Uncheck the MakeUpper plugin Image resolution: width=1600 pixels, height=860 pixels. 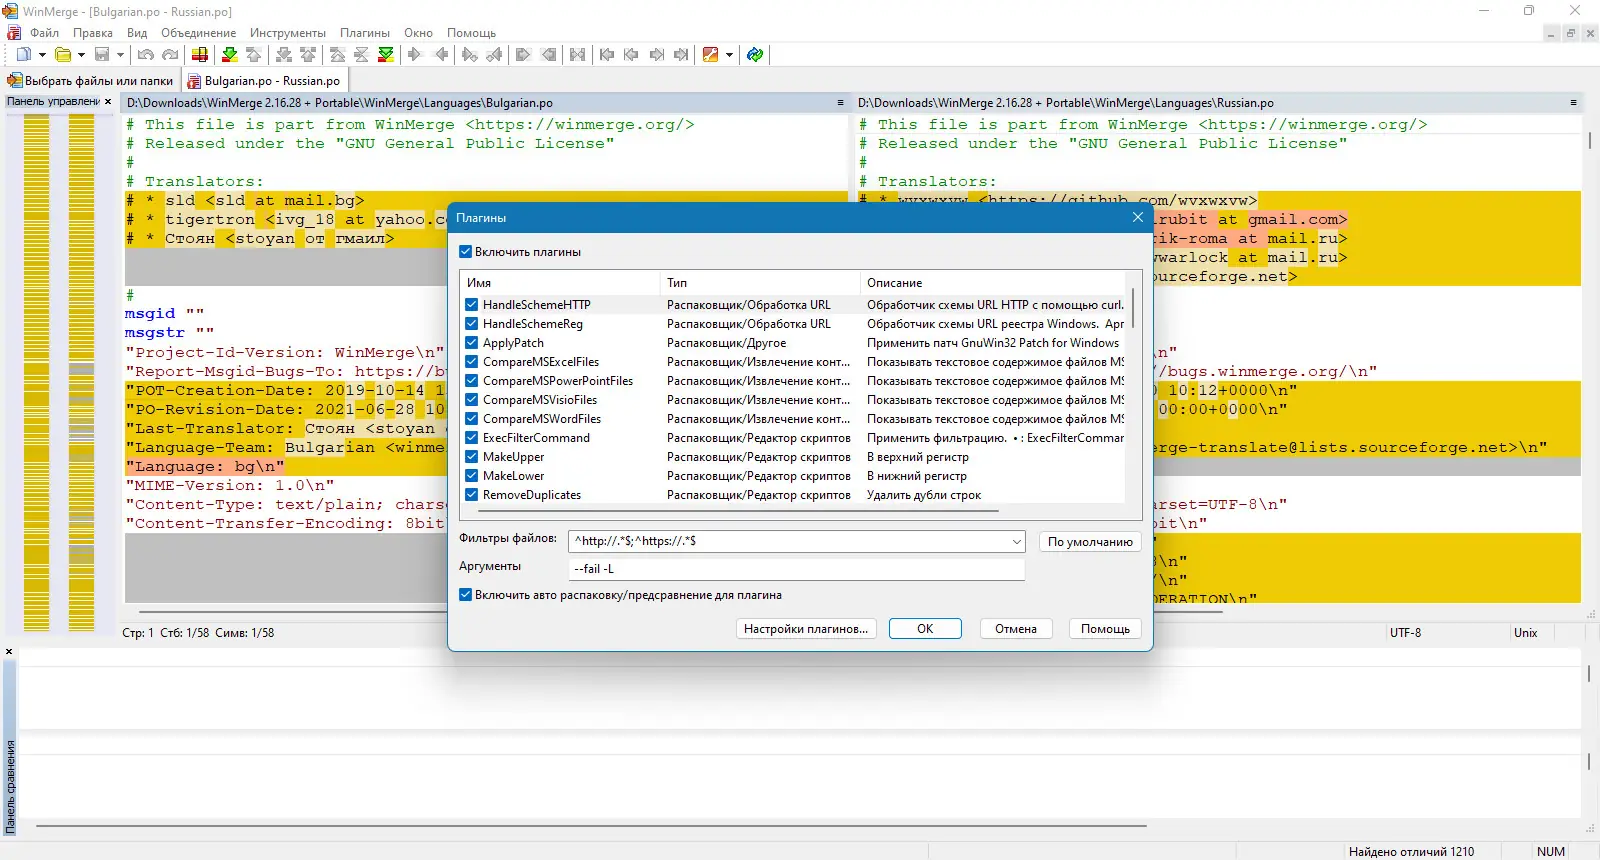coord(471,457)
